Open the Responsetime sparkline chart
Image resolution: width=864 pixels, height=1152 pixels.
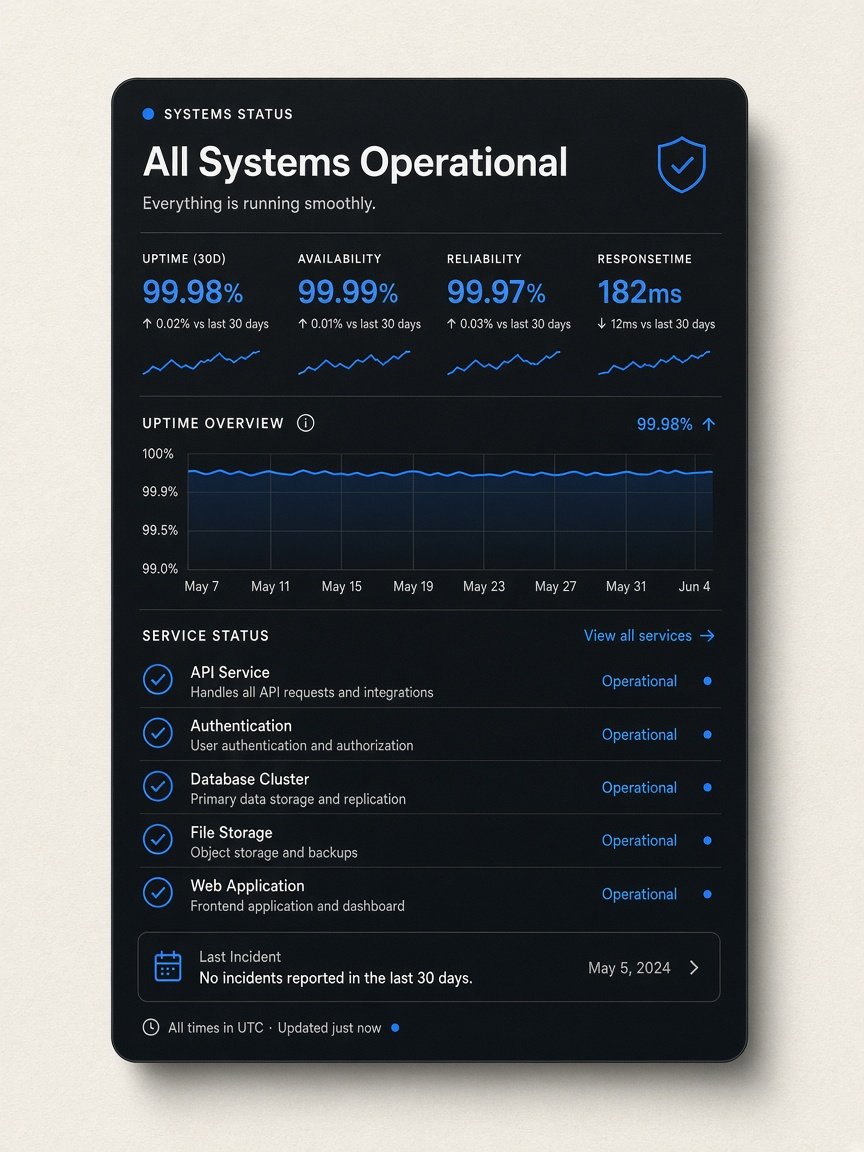(655, 362)
